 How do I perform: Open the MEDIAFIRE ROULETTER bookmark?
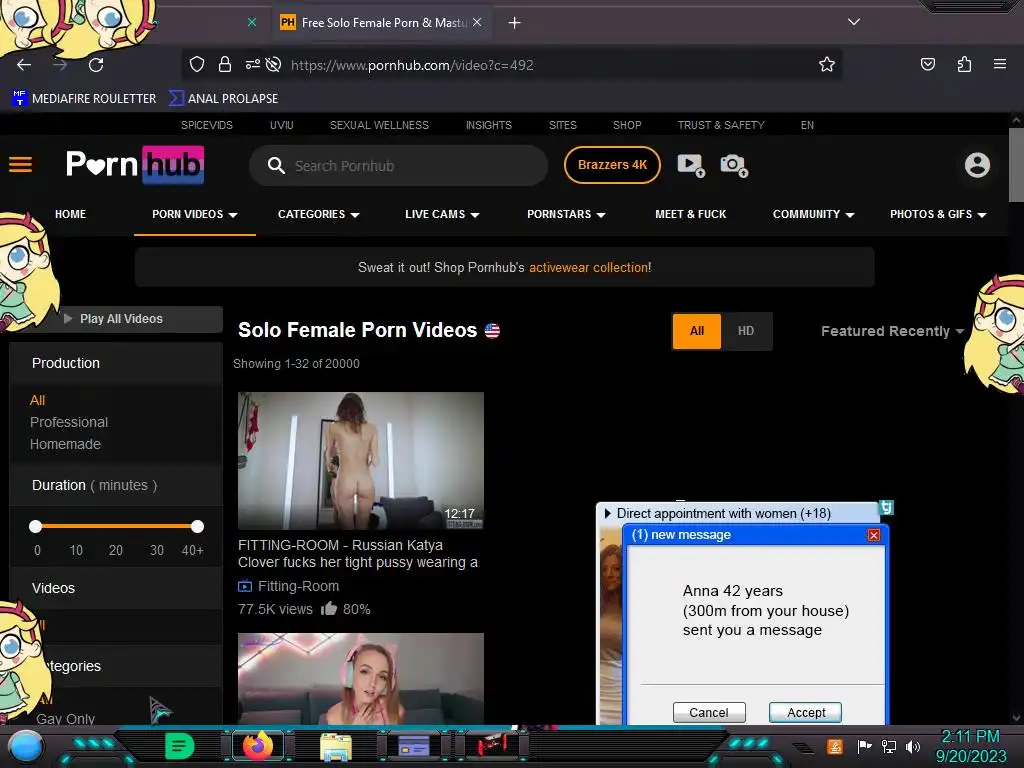click(x=84, y=99)
